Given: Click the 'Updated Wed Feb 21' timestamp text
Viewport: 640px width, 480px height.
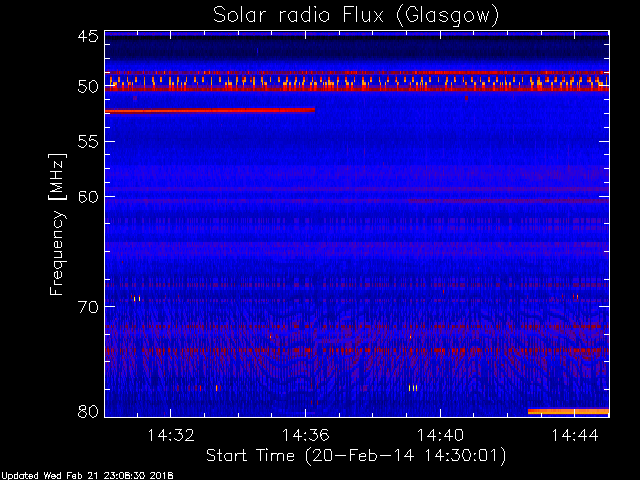Looking at the screenshot, I should [x=87, y=476].
